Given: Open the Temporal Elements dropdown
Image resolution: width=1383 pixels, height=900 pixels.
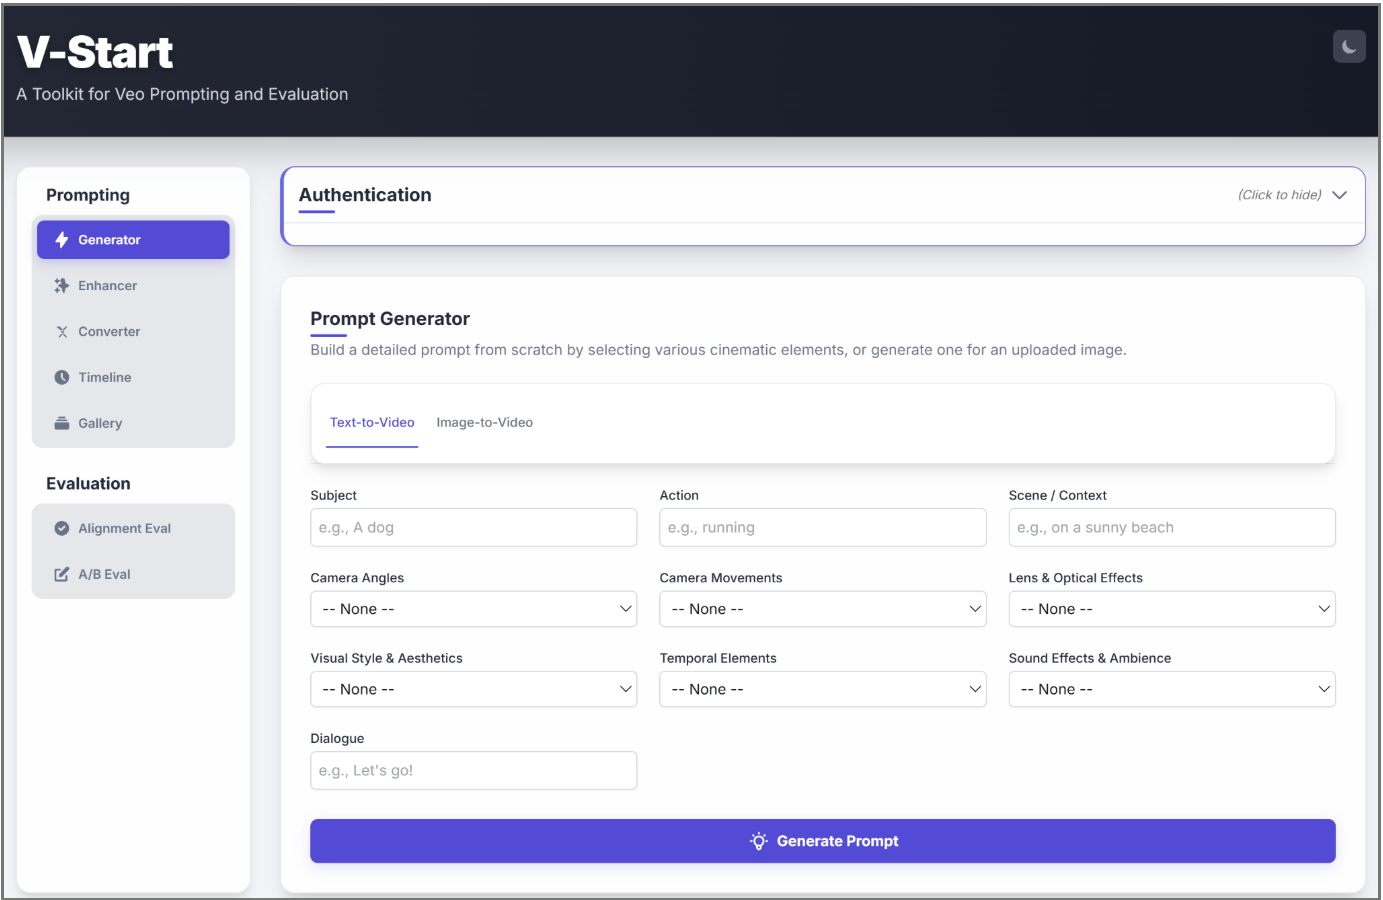Looking at the screenshot, I should click(823, 689).
